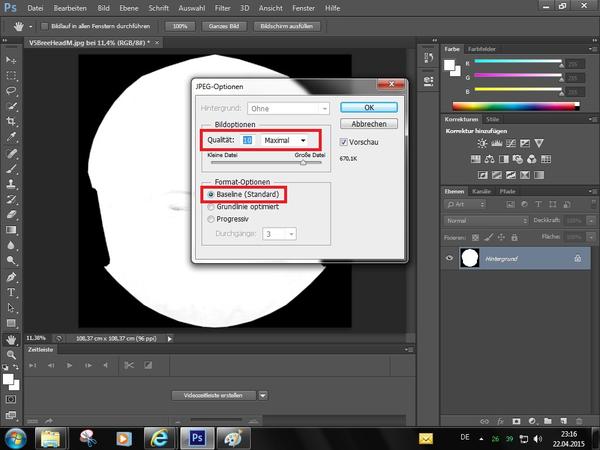Select Progressiv format option
The height and width of the screenshot is (450, 600).
(210, 219)
